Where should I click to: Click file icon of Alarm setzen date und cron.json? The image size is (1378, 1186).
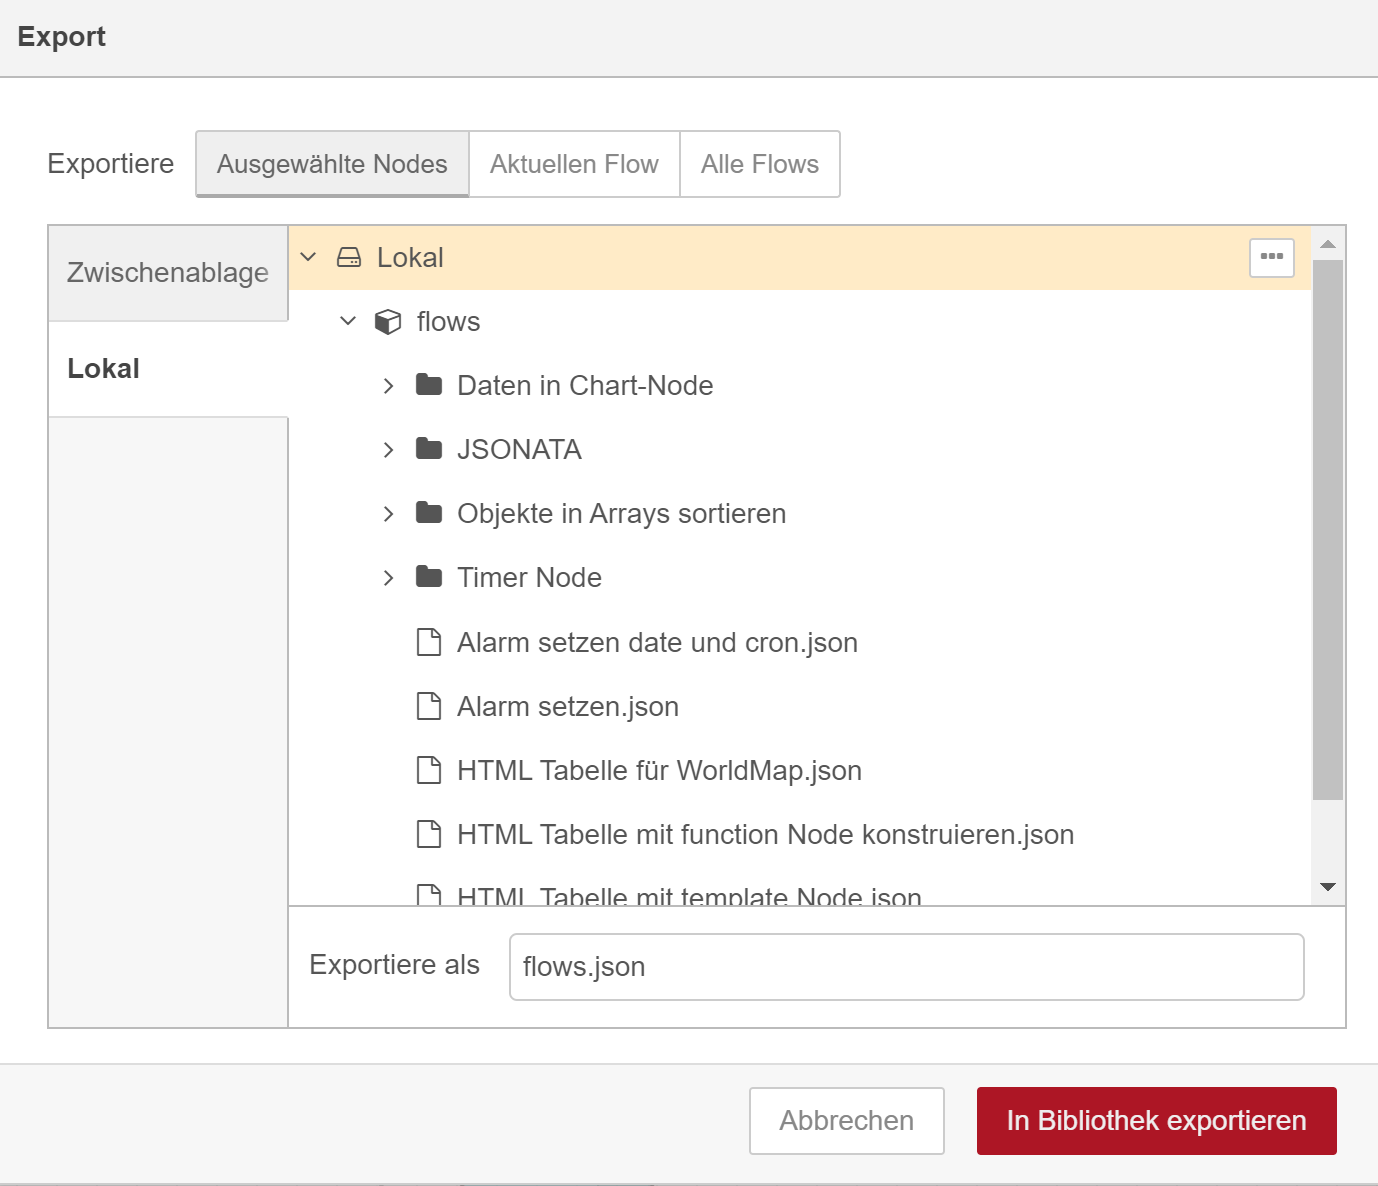pos(429,642)
